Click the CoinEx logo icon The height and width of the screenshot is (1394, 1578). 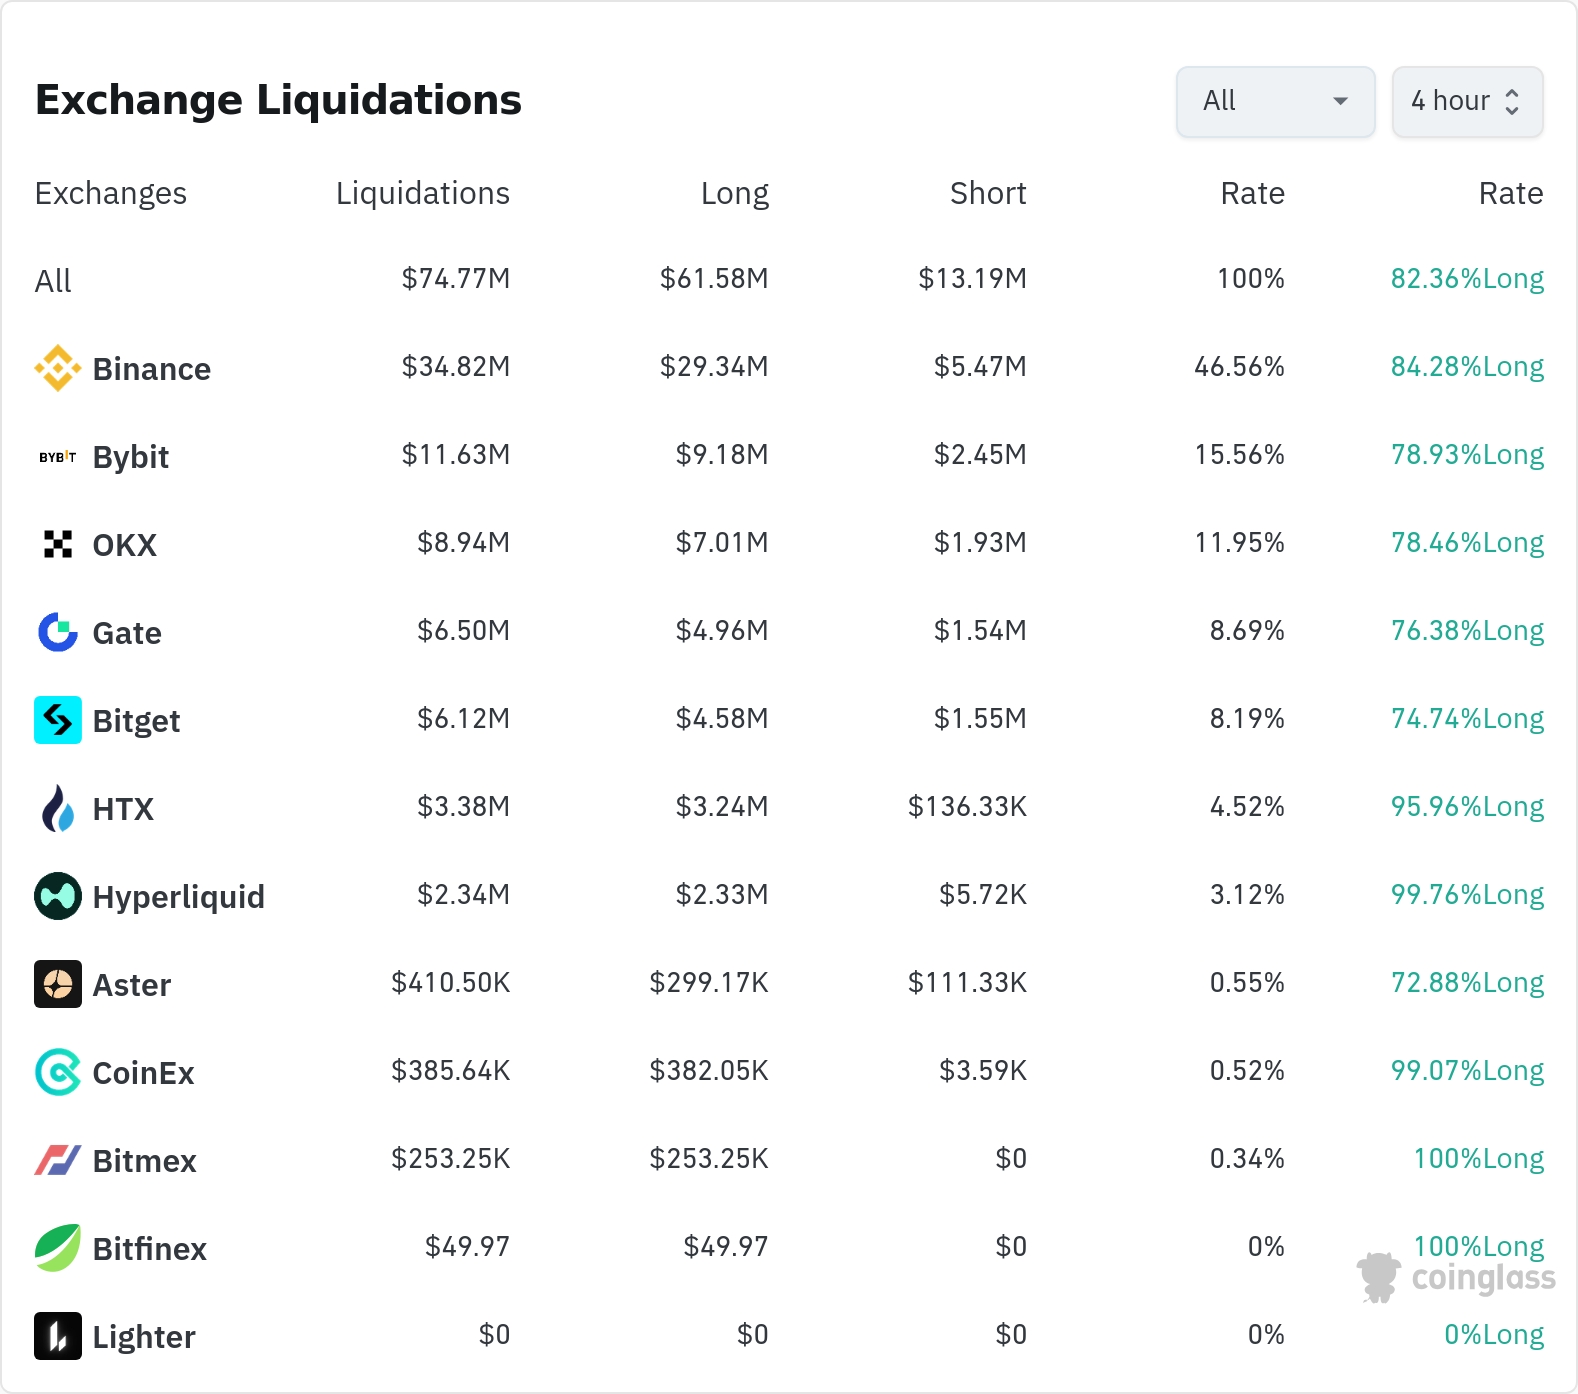pyautogui.click(x=58, y=1072)
